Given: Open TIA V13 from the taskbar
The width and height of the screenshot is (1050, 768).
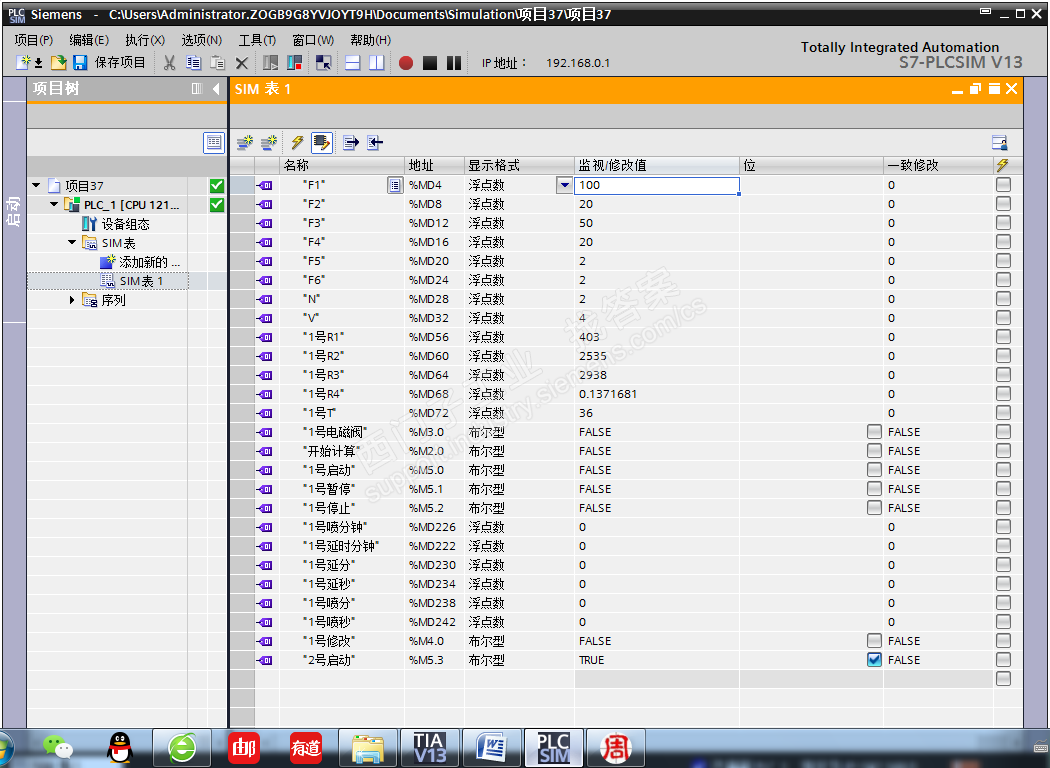Looking at the screenshot, I should (x=429, y=748).
